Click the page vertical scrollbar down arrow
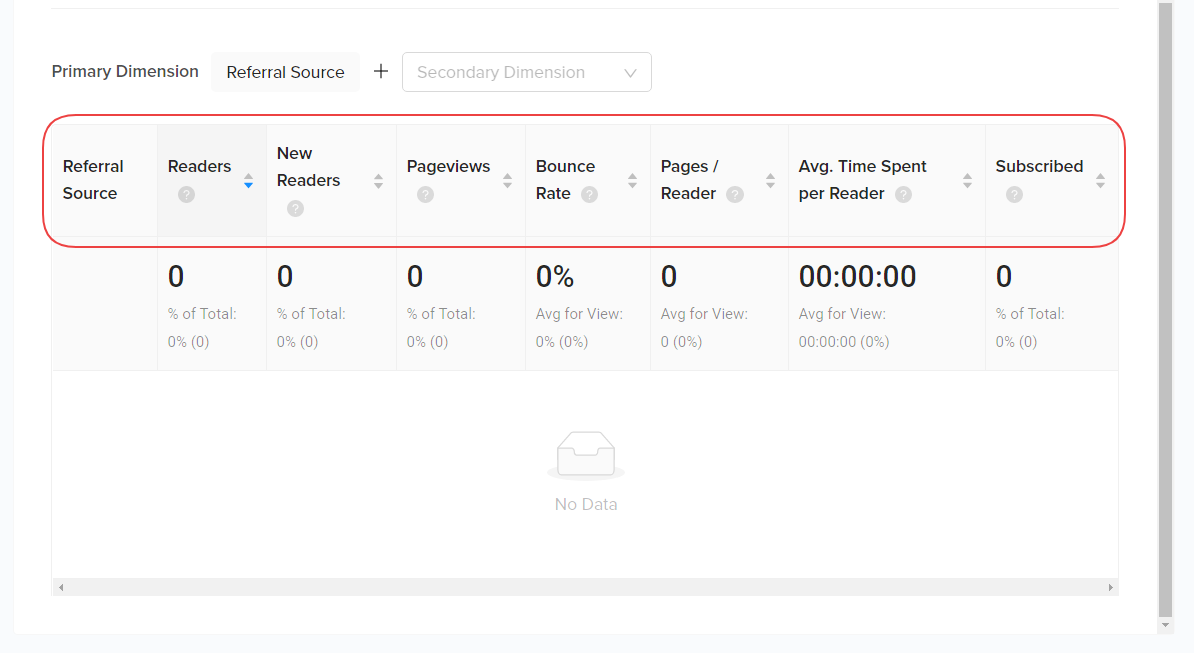This screenshot has height=653, width=1194. [1165, 625]
